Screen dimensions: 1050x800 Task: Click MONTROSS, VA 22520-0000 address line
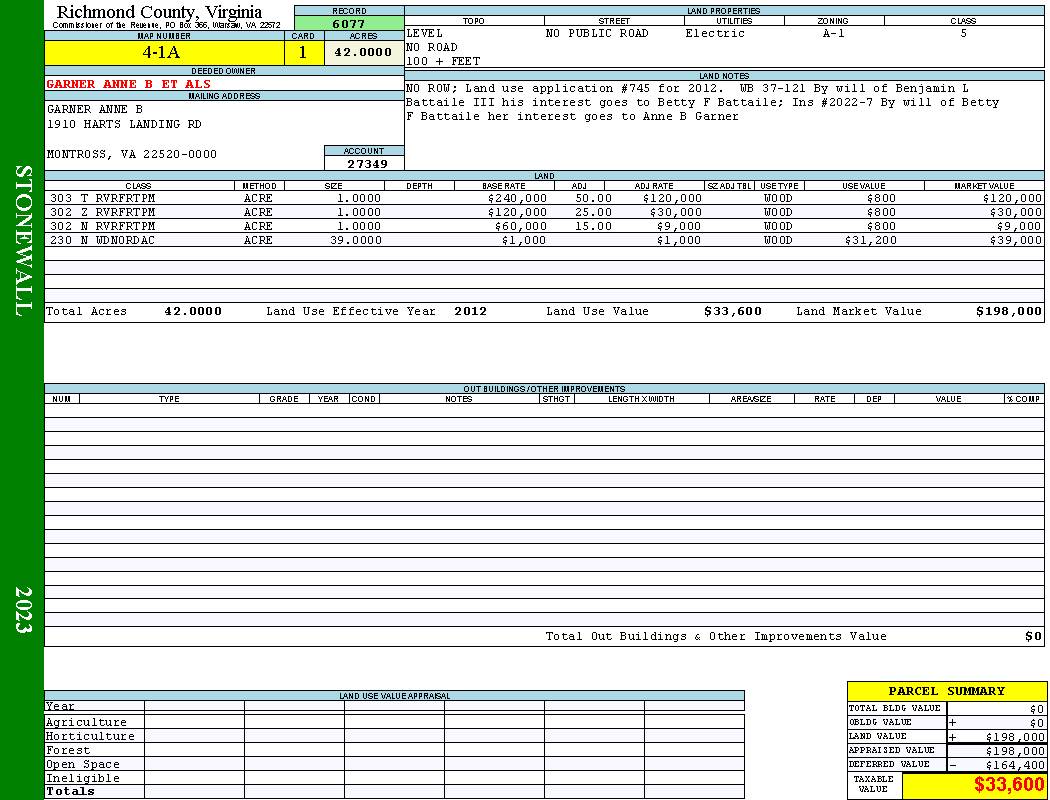(132, 154)
